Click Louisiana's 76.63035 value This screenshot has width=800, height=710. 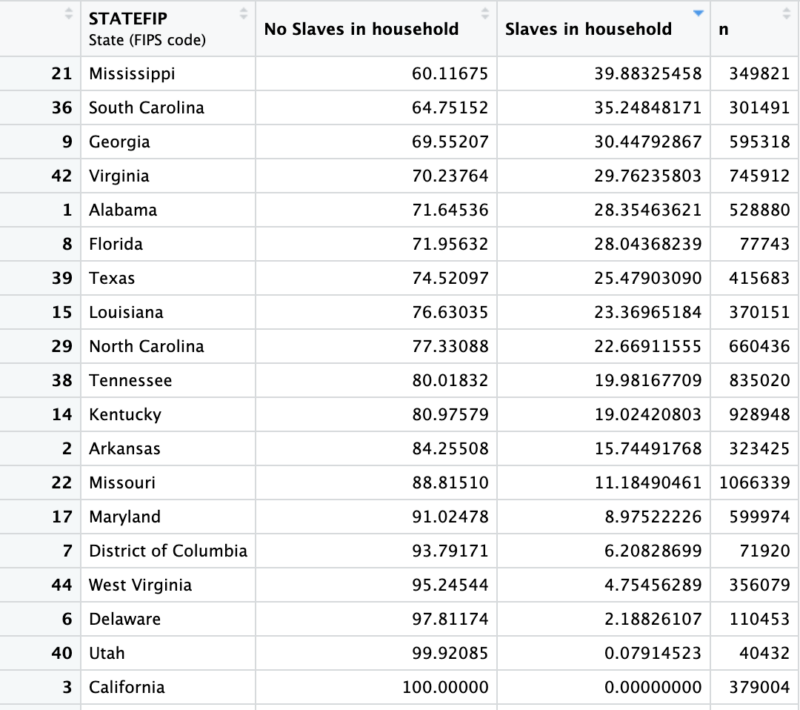tap(450, 312)
